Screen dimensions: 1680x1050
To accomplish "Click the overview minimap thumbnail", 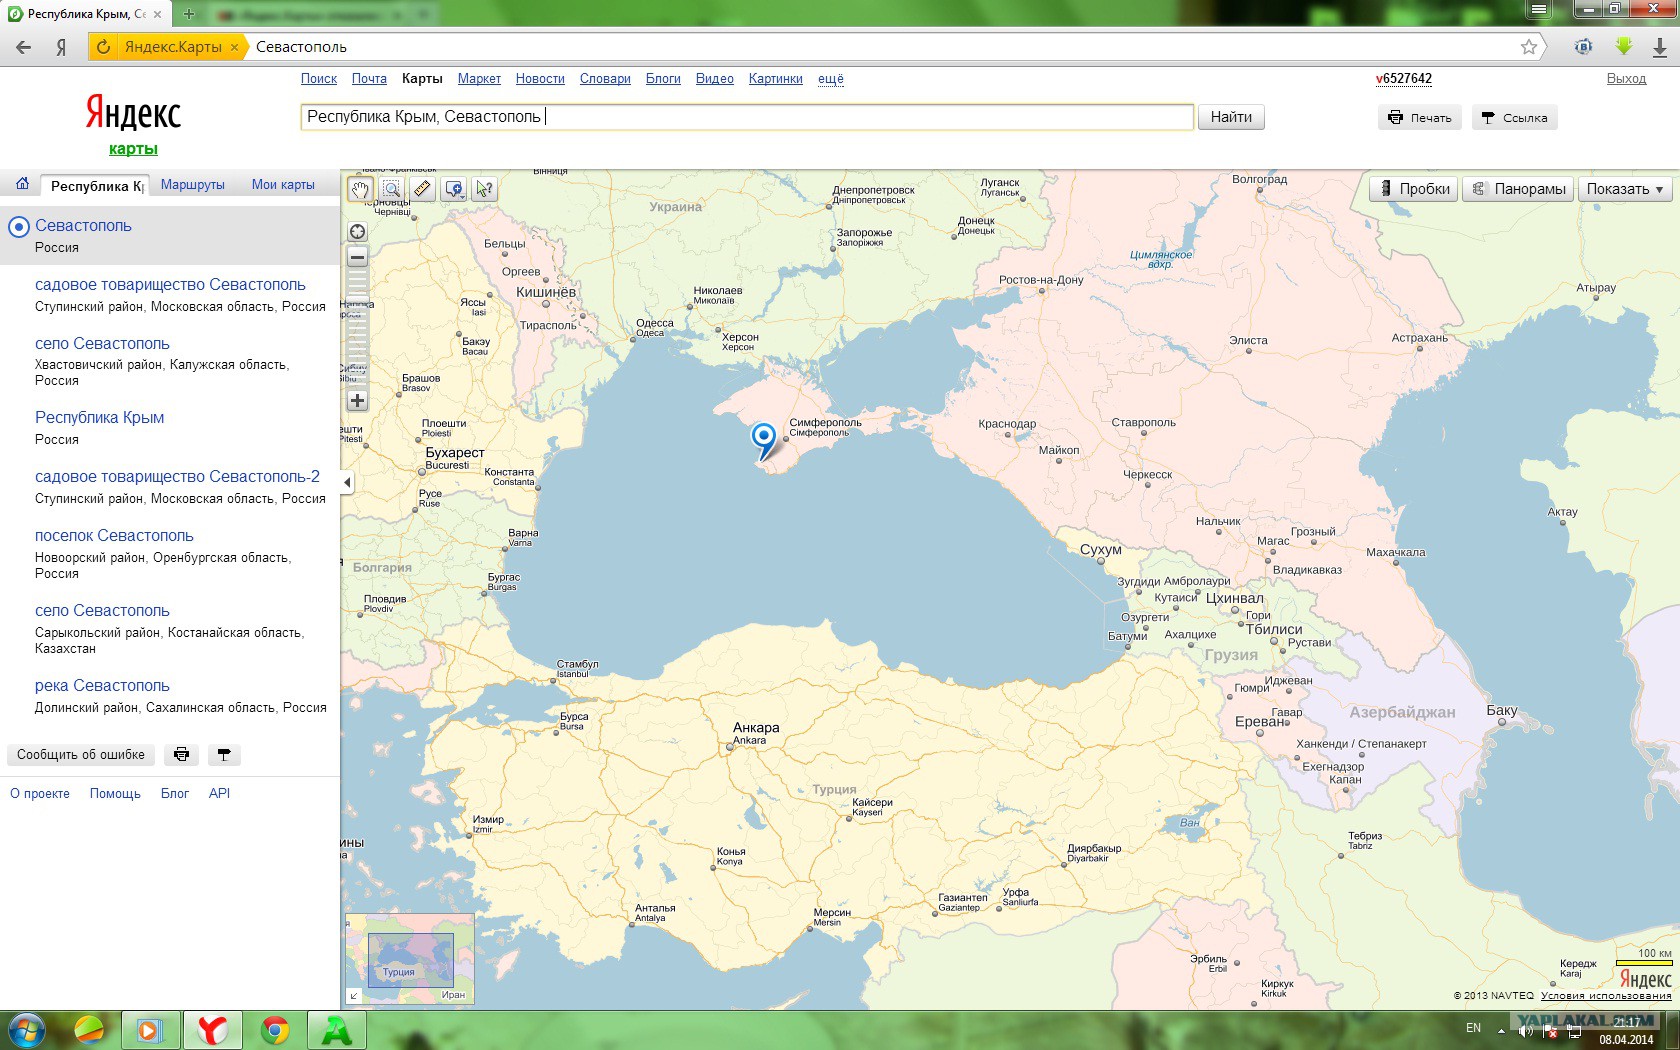I will pos(410,959).
